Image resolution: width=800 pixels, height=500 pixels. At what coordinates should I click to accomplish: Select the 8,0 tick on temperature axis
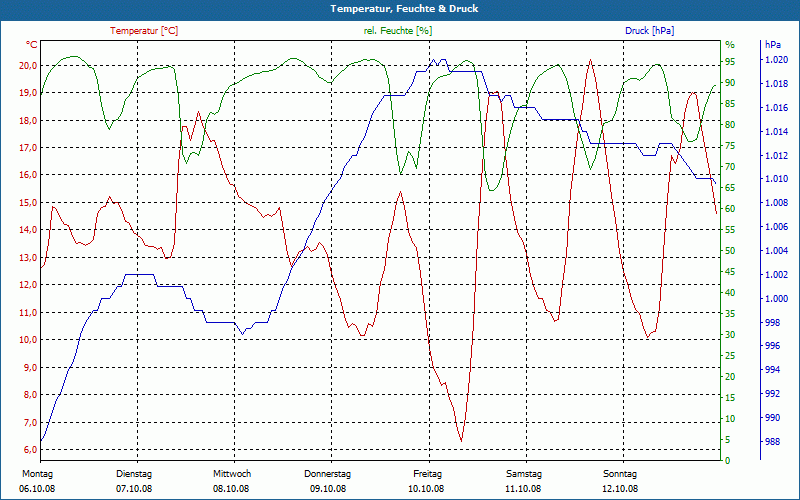point(30,394)
